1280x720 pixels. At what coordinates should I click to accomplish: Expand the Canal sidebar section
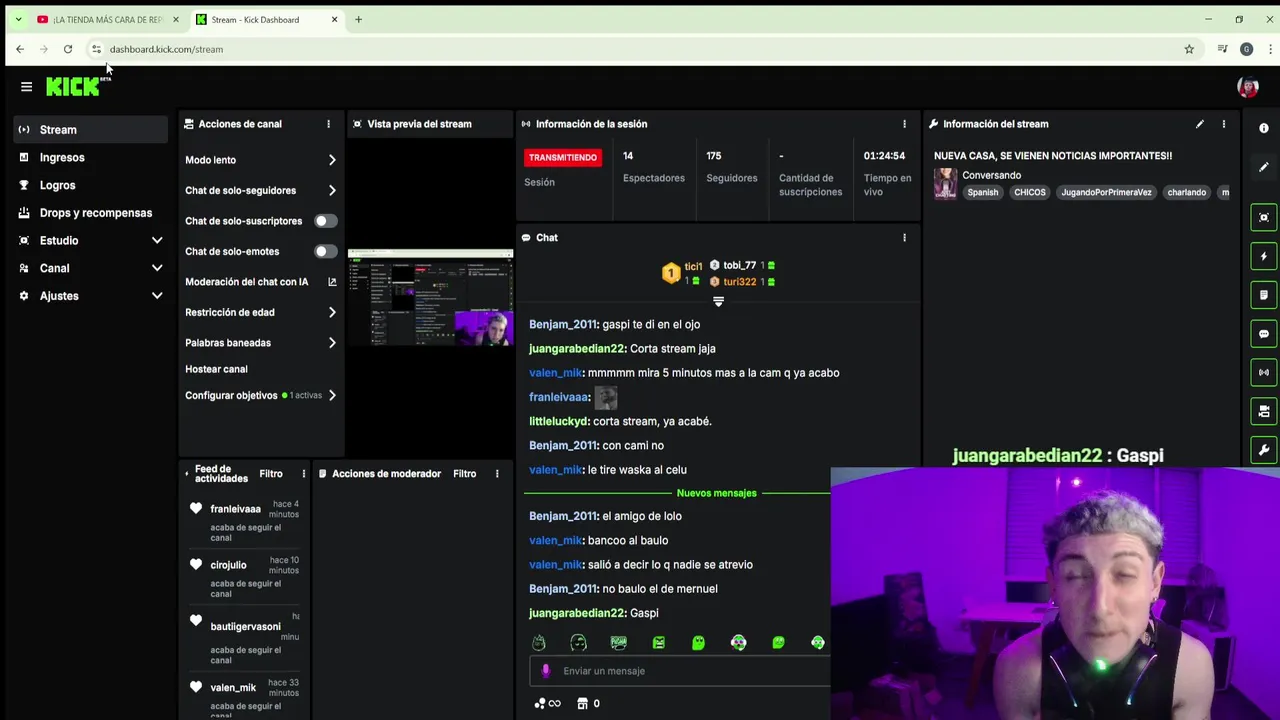[x=156, y=268]
